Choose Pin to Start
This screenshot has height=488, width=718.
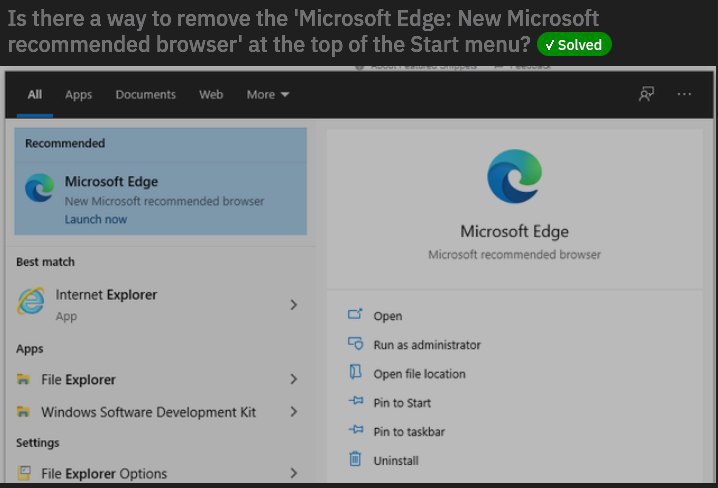402,403
